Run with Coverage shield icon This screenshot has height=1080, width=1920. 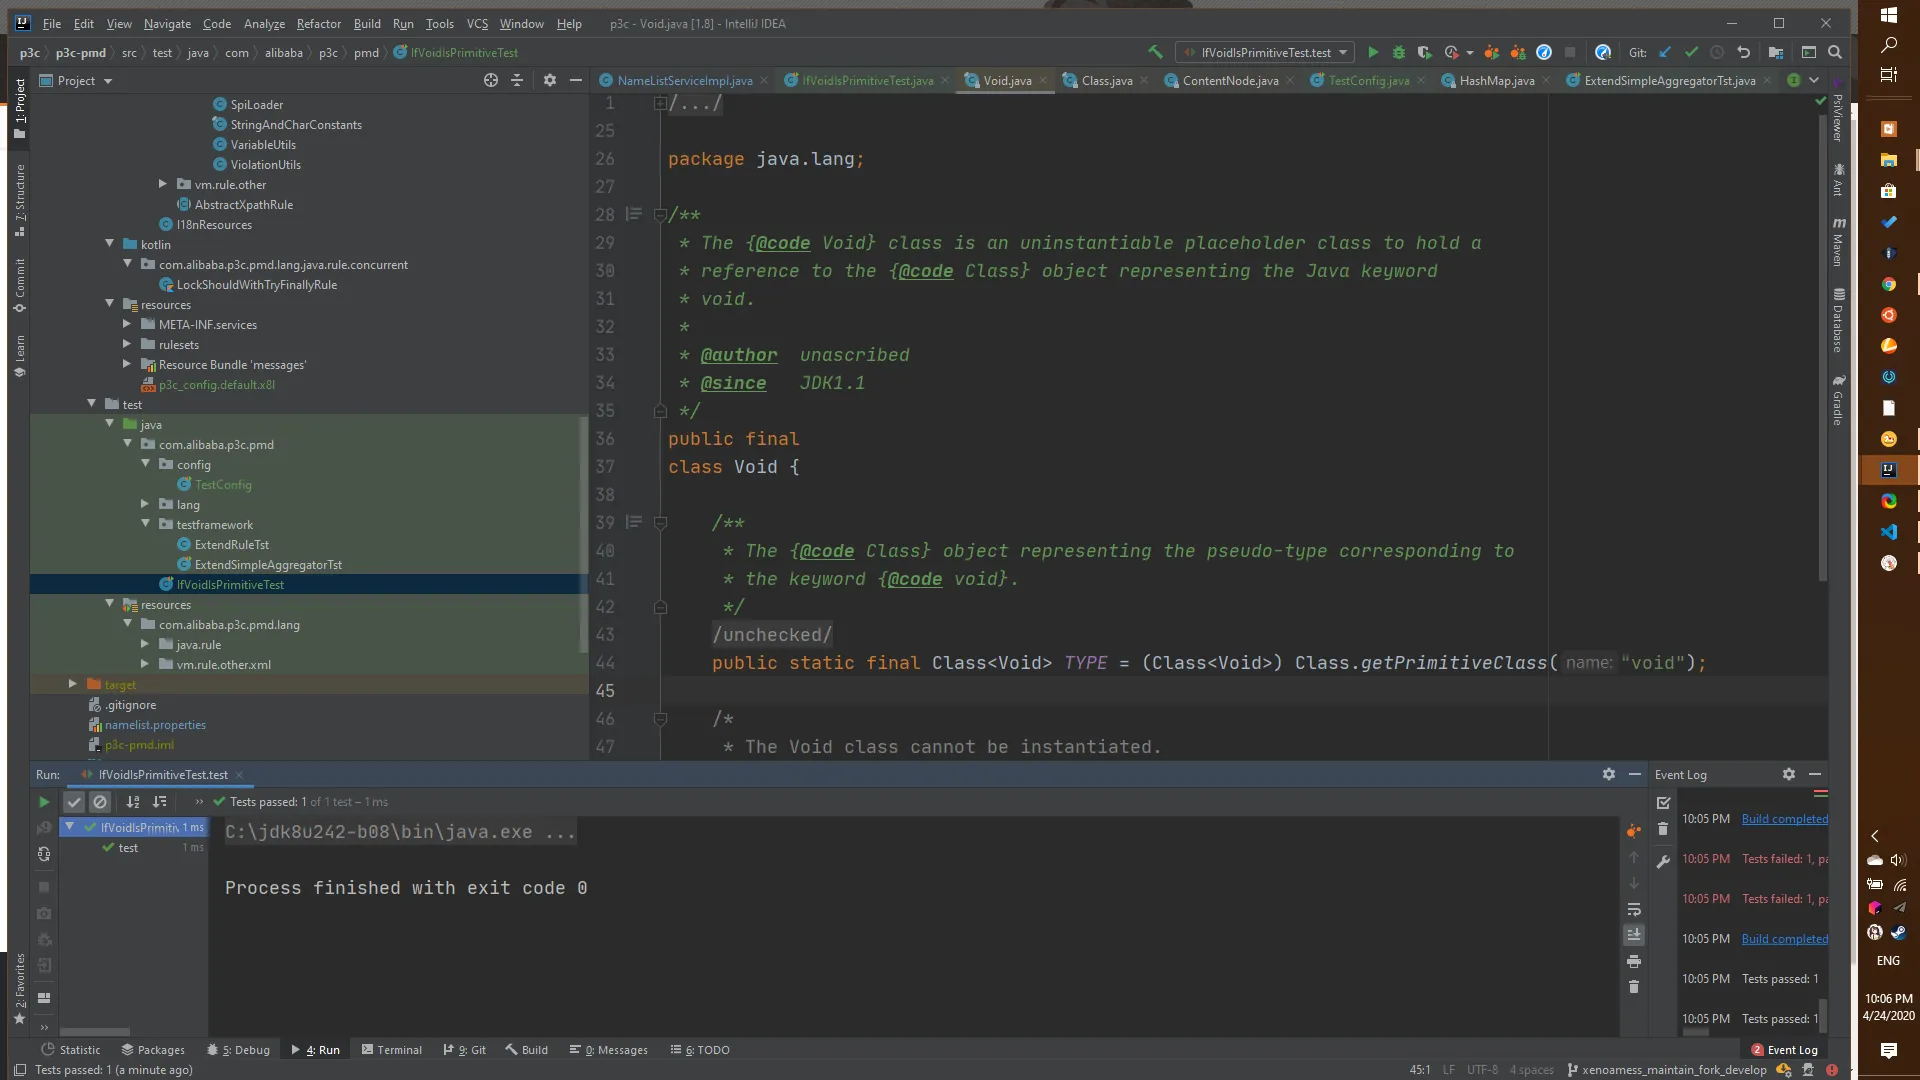point(1425,52)
